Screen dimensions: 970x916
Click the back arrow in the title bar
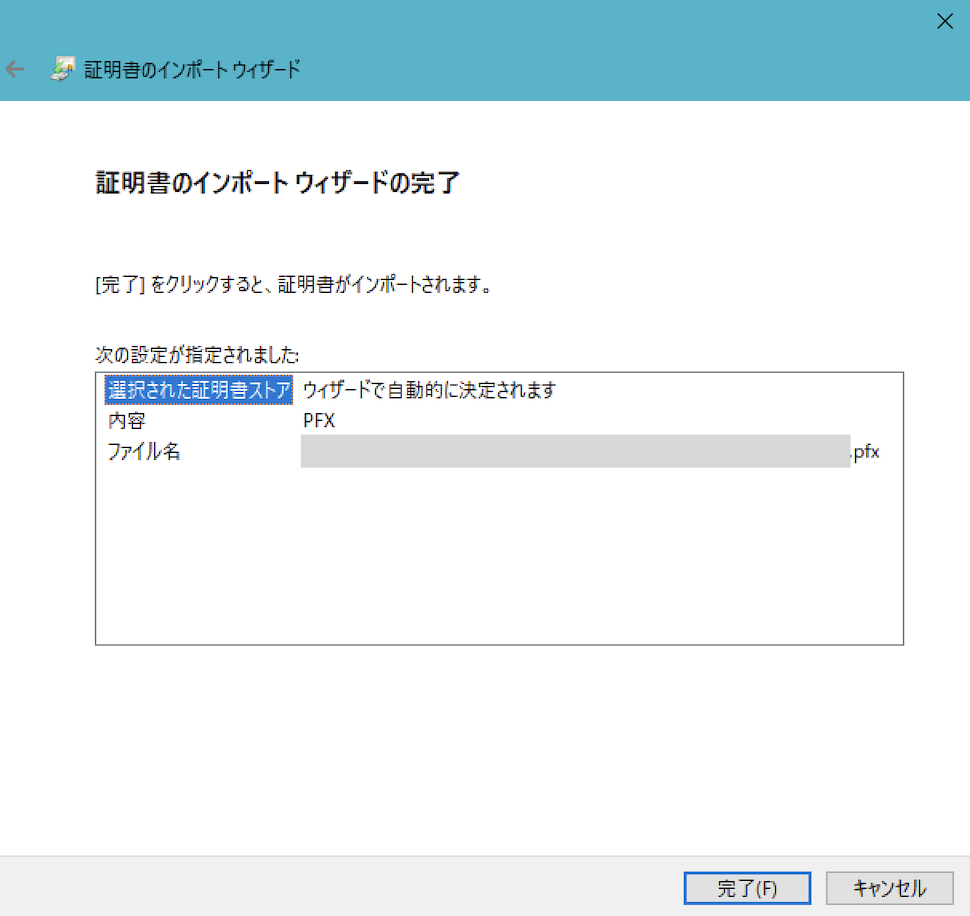(x=15, y=70)
